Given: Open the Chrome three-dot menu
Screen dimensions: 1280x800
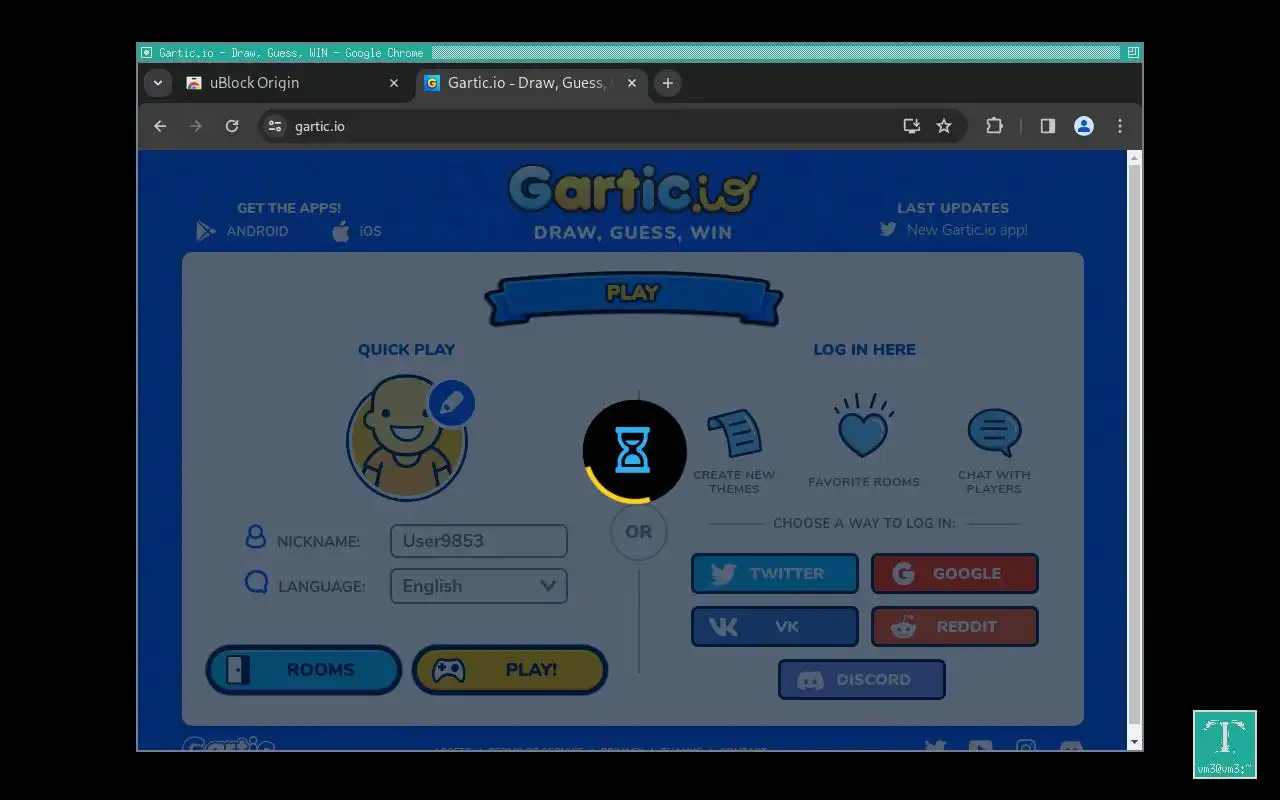Looking at the screenshot, I should click(x=1120, y=126).
